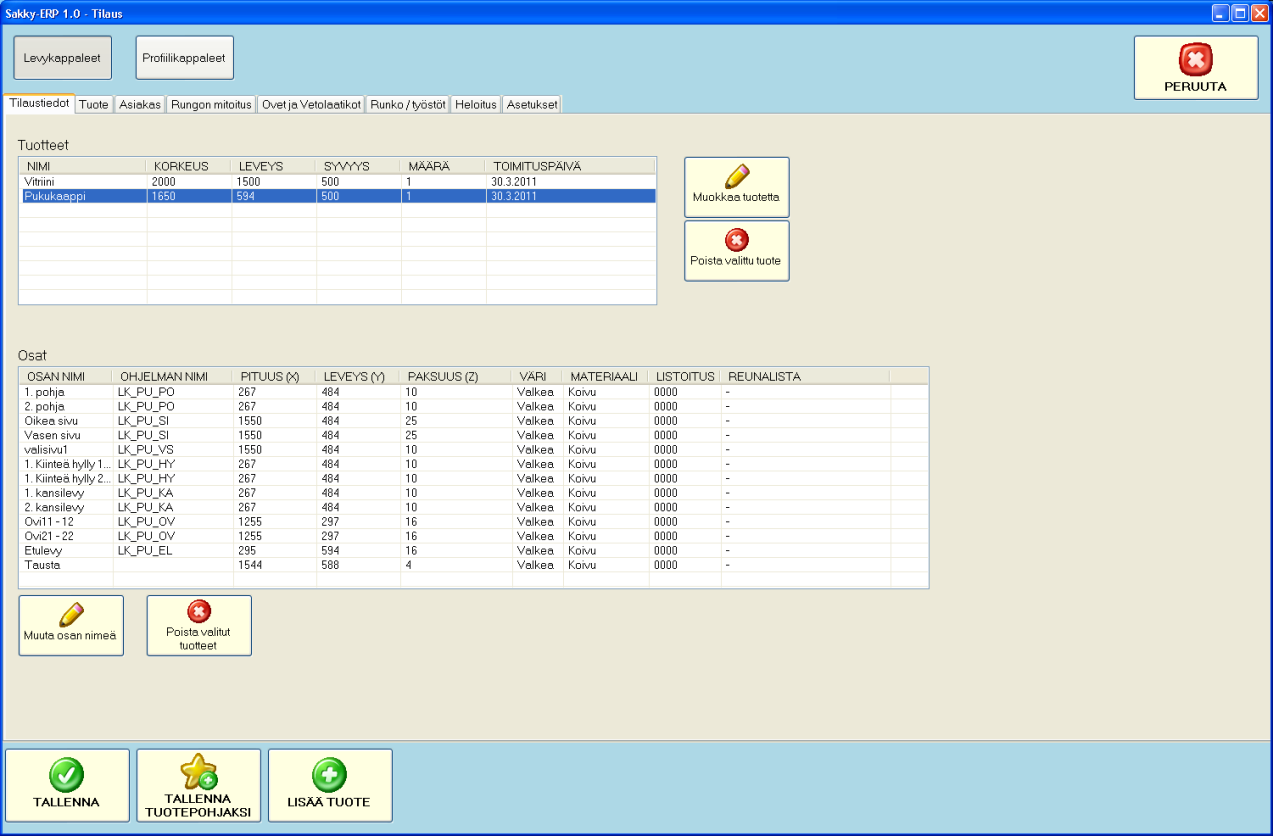Click the green plus Lisää tuote icon
The image size is (1273, 836).
coord(330,775)
